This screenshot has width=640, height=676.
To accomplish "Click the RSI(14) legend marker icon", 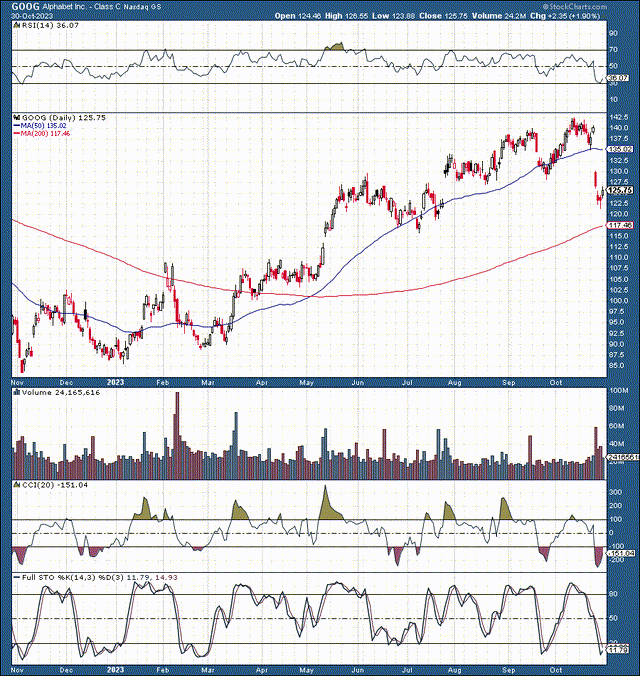I will point(17,25).
